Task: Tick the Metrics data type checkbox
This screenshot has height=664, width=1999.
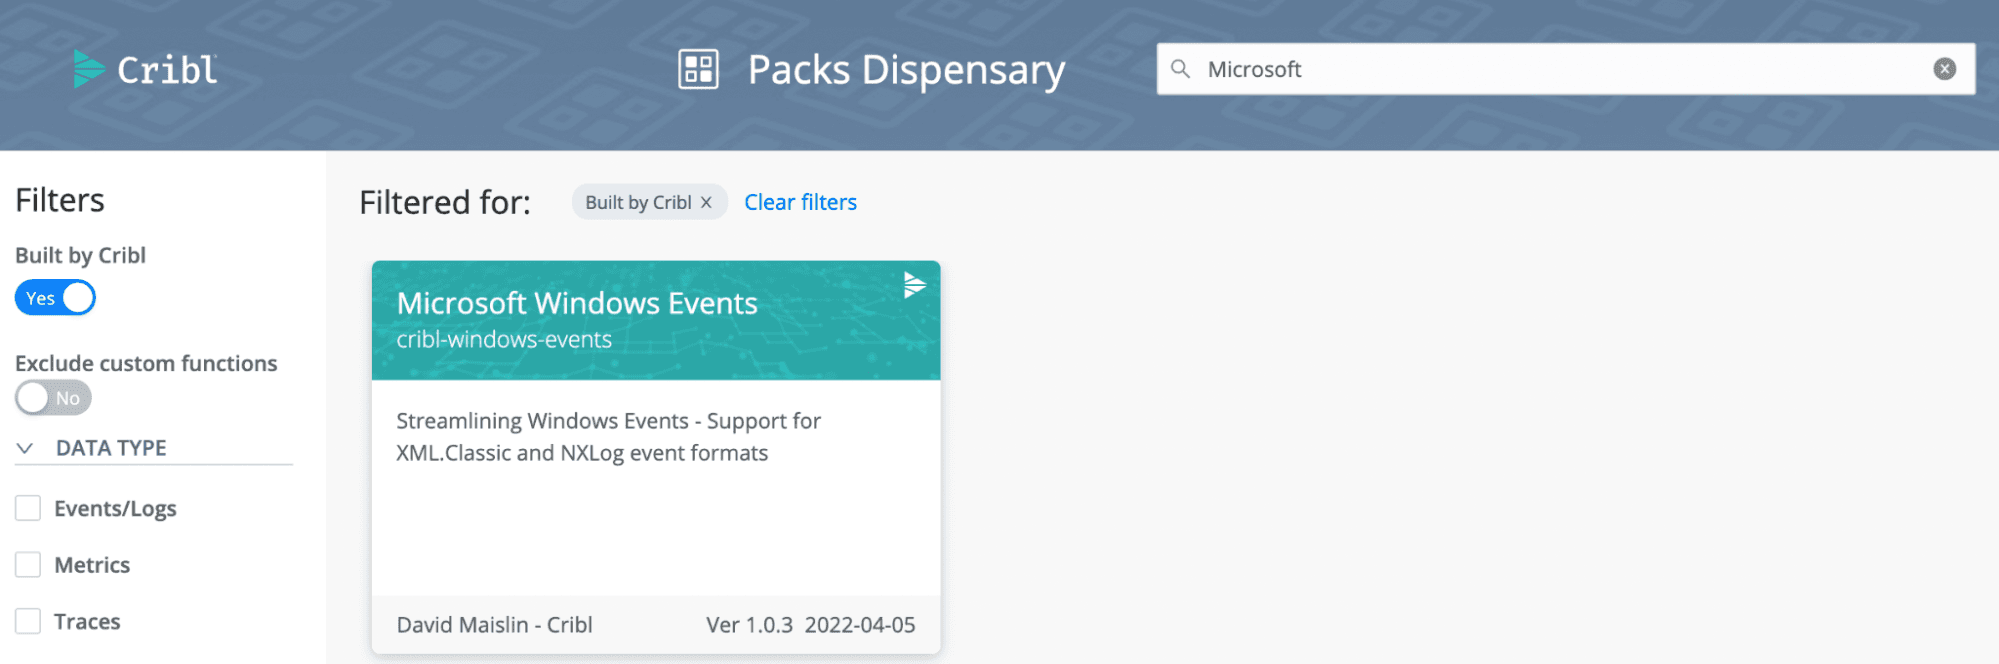Action: click(28, 565)
